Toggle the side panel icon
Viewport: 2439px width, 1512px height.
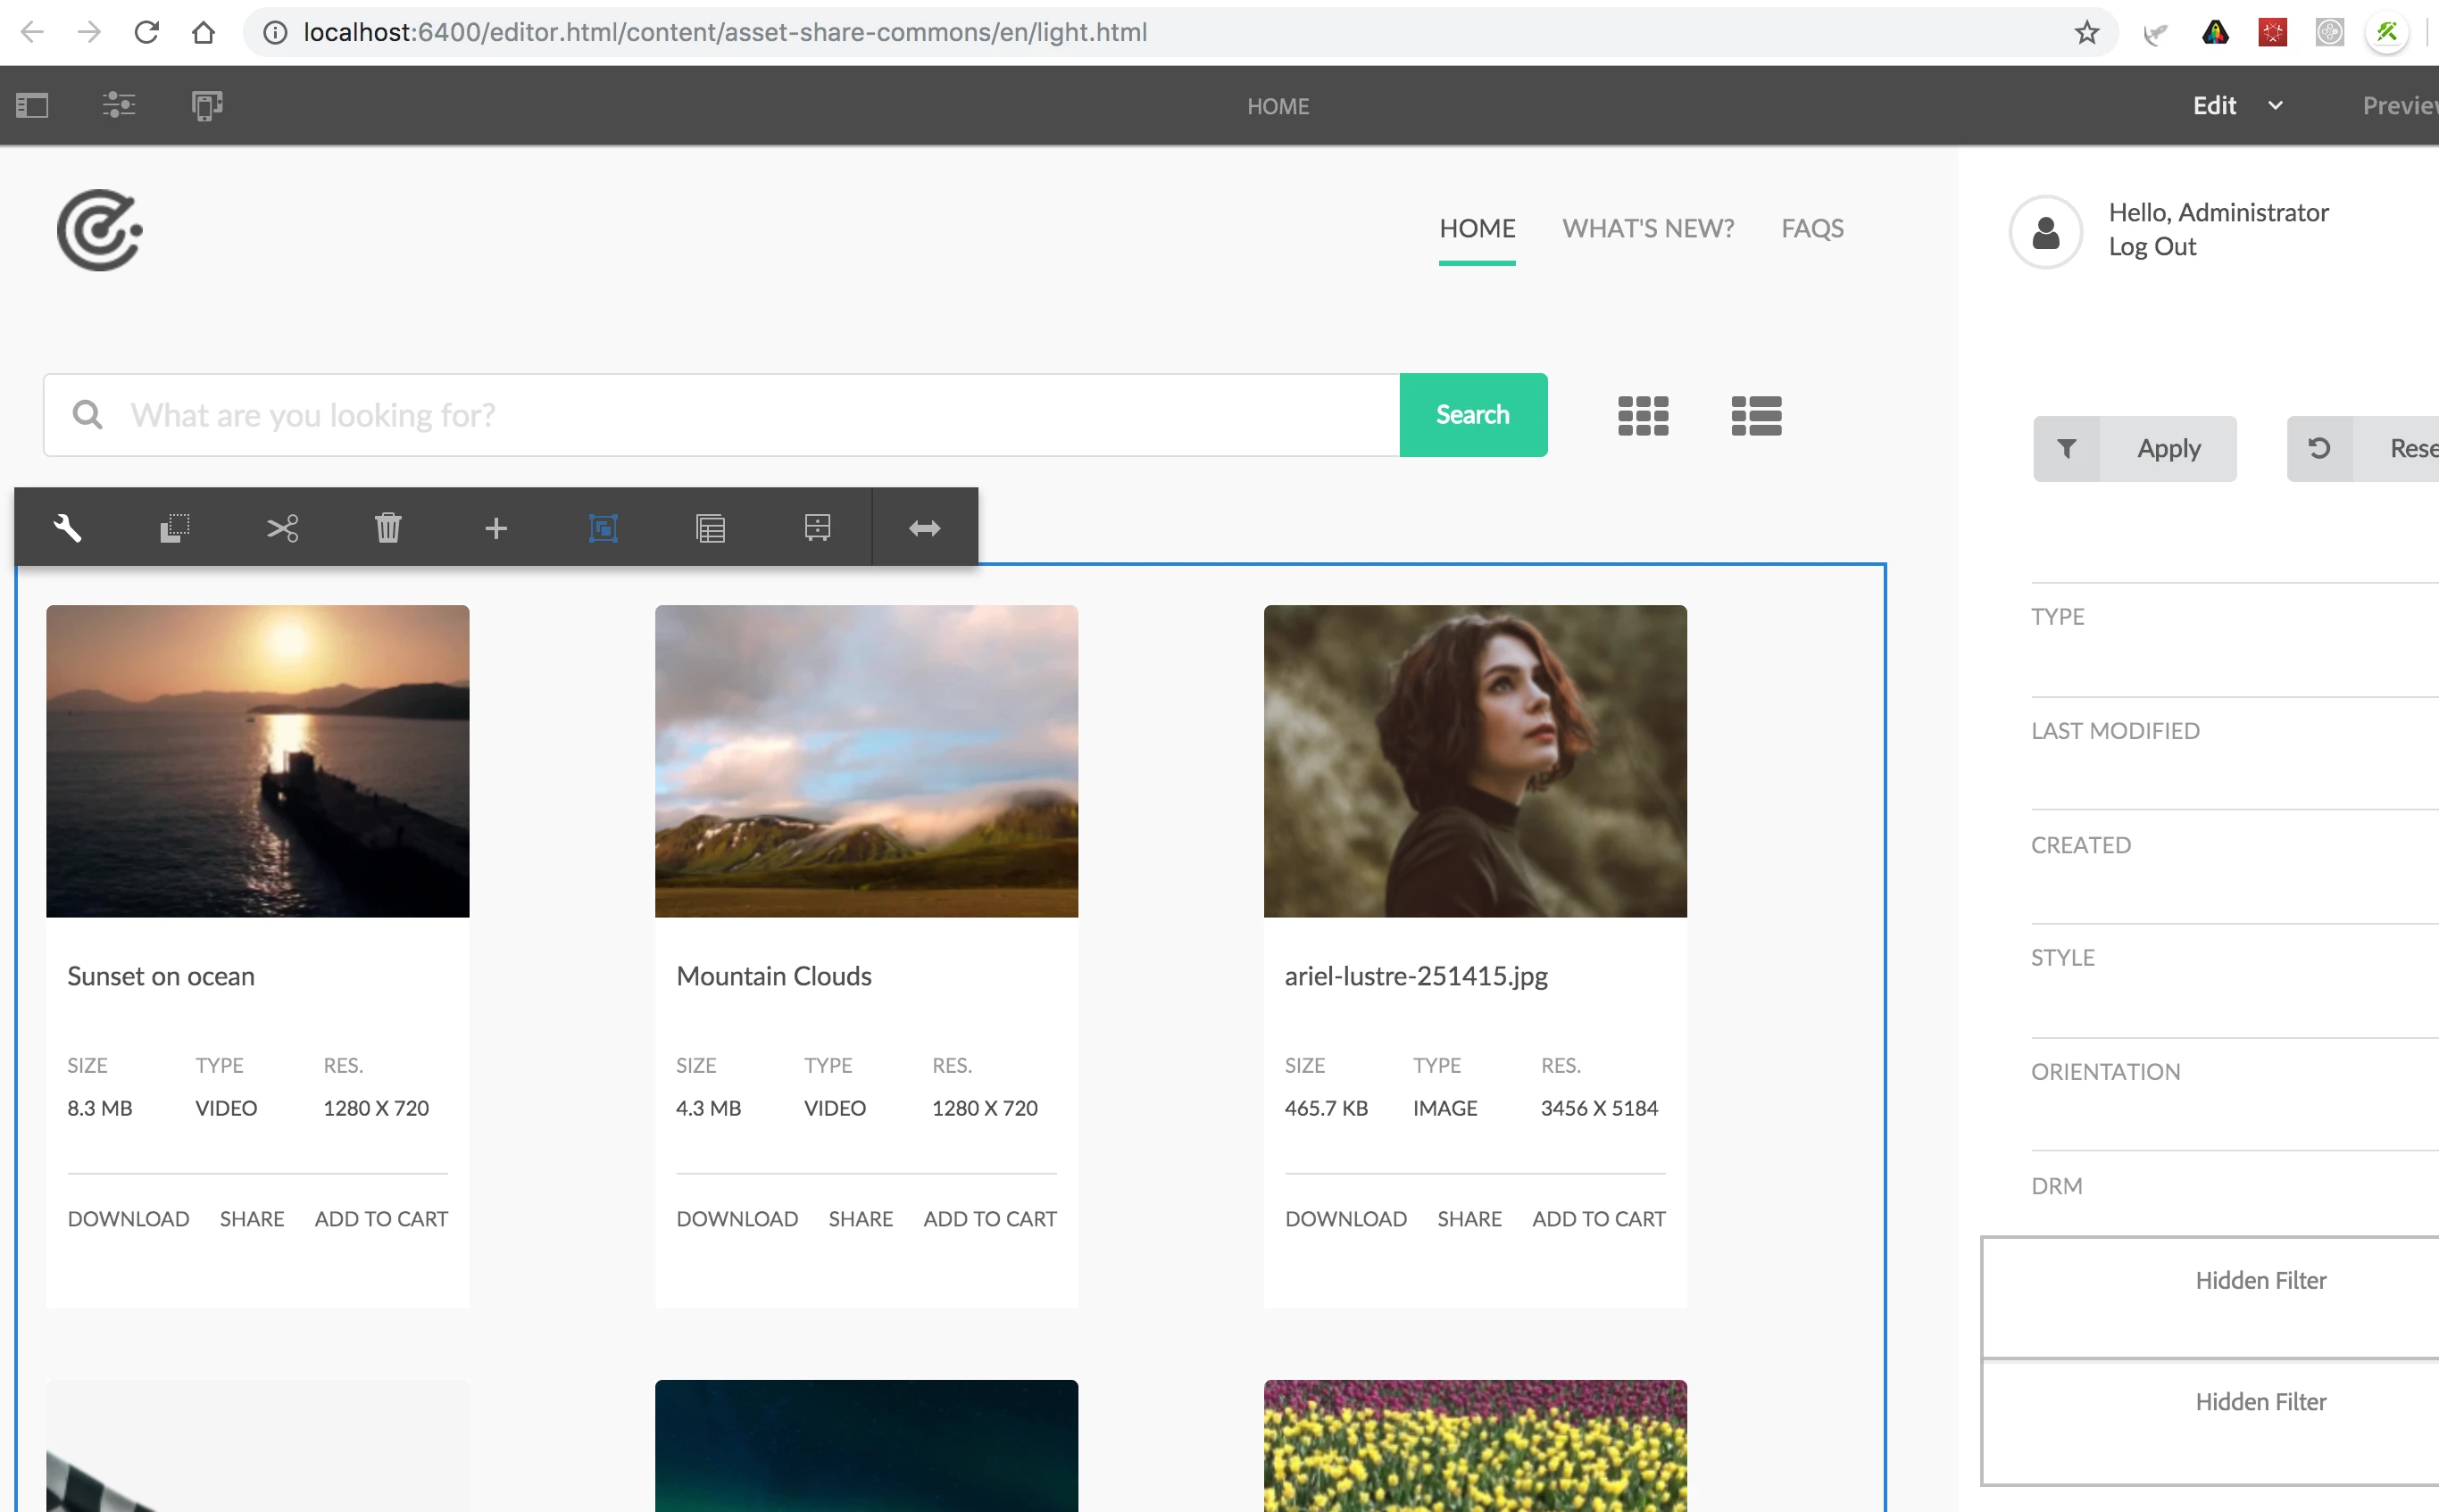click(32, 105)
